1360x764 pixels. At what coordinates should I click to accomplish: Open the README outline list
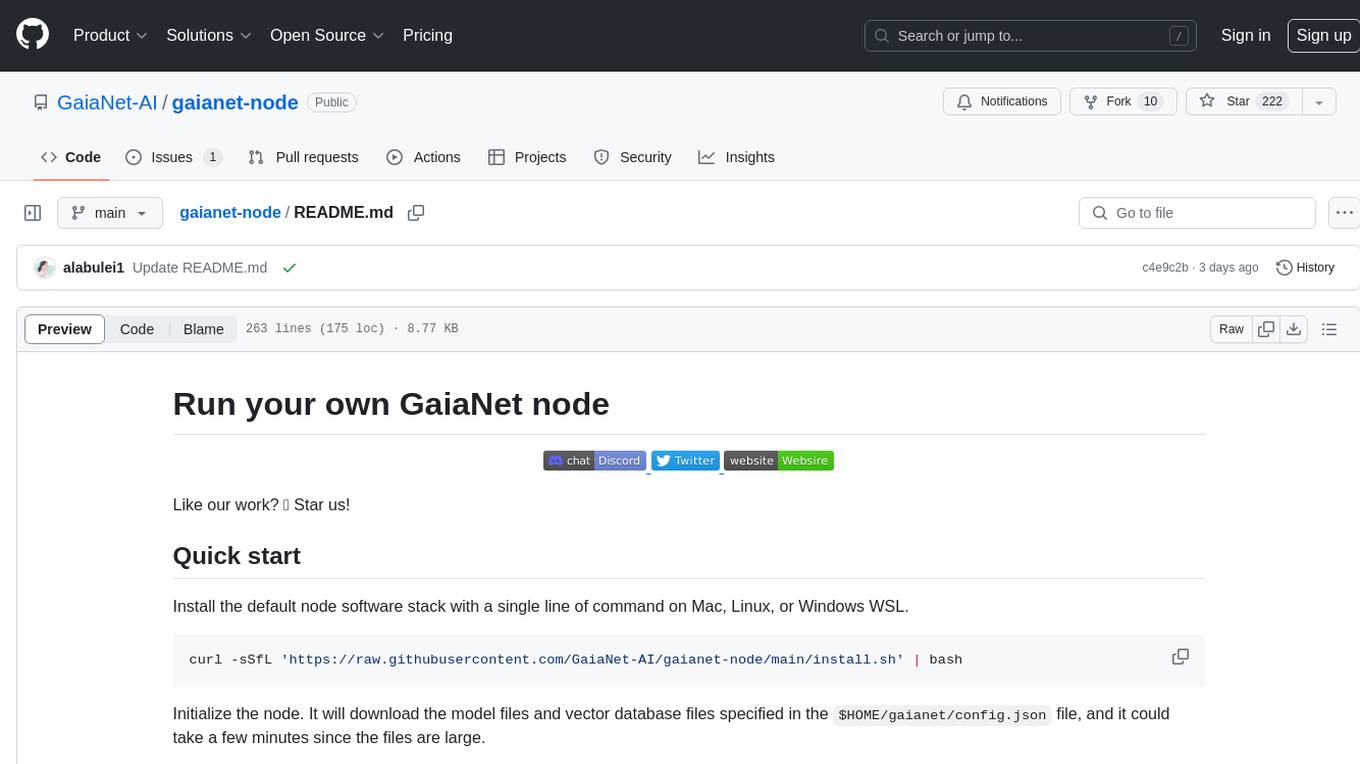[1330, 329]
